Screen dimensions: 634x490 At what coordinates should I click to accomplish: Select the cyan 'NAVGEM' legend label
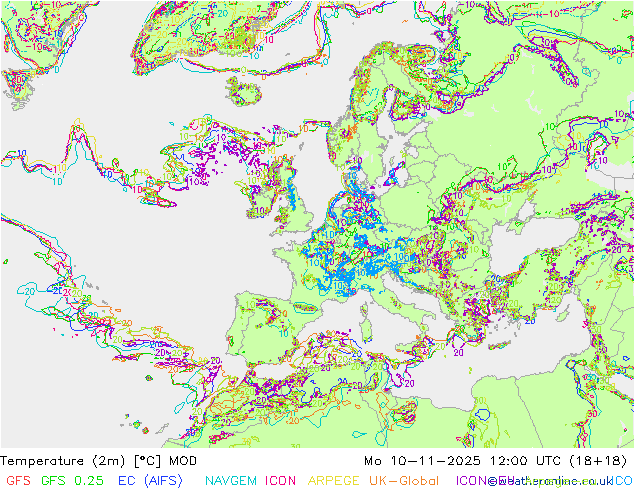pos(231,481)
